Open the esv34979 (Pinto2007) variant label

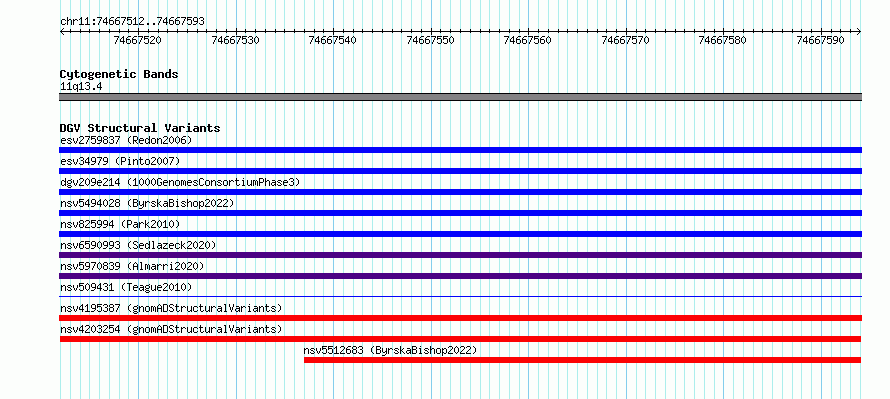click(120, 161)
